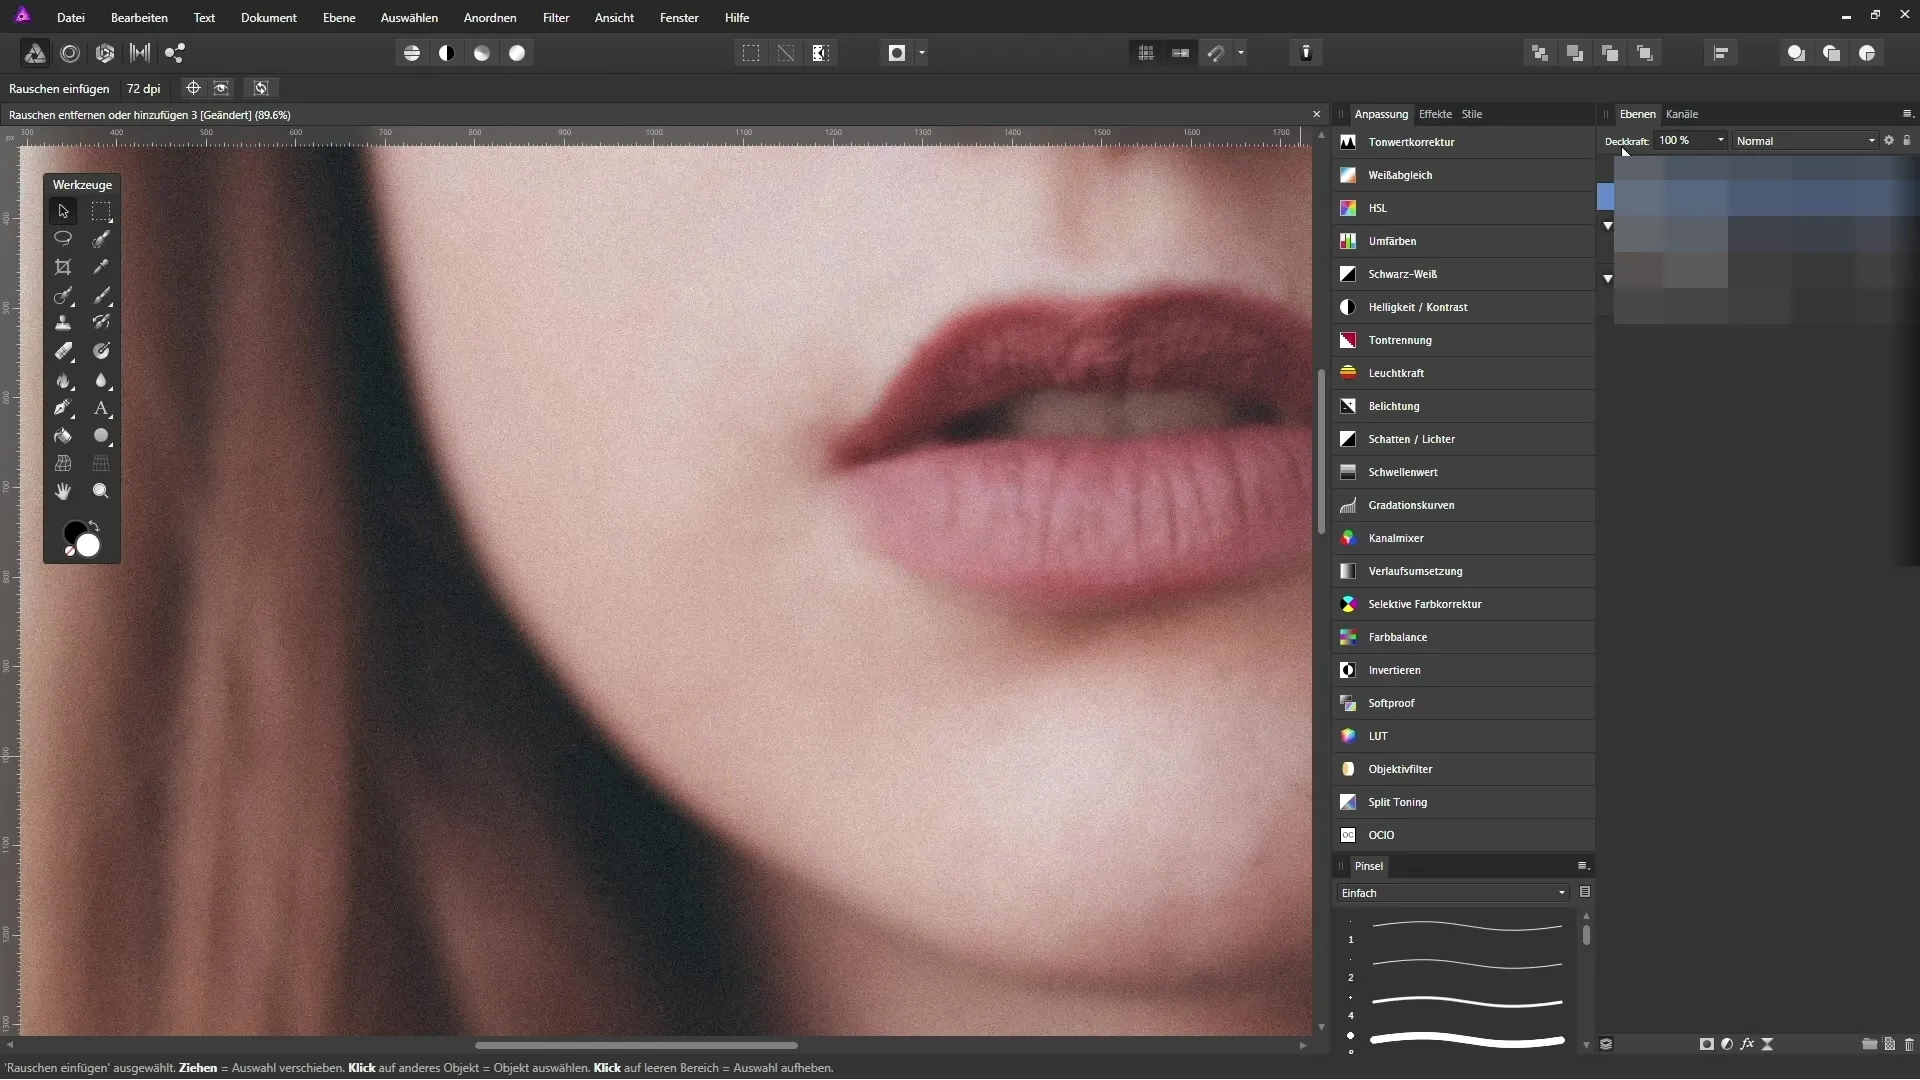The height and width of the screenshot is (1080, 1920).
Task: Activate the Crop tool
Action: point(63,267)
